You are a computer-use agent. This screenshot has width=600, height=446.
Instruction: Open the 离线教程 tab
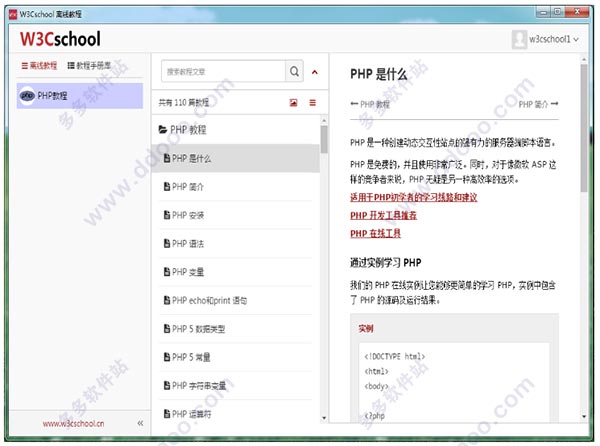click(39, 65)
